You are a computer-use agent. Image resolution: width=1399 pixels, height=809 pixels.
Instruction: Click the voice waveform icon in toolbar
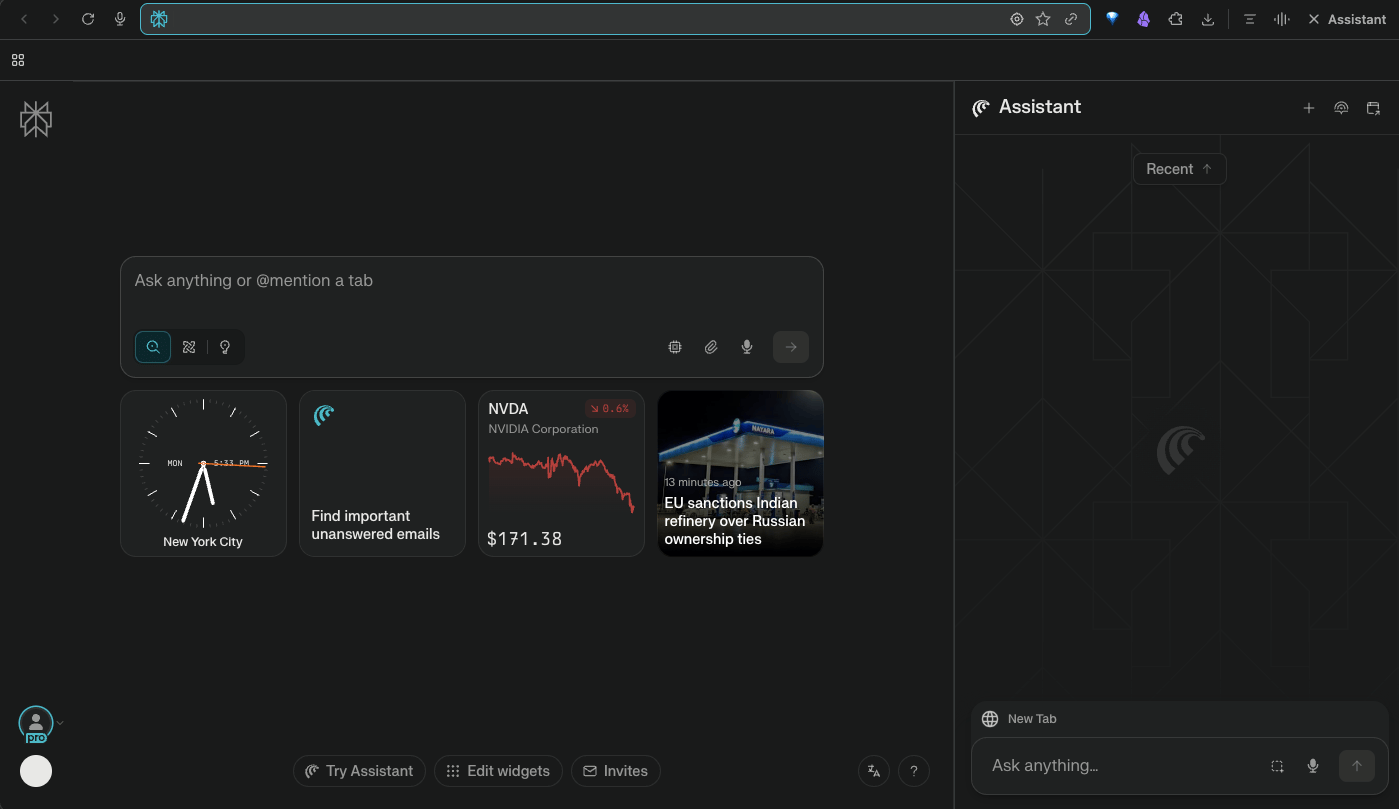[x=1282, y=19]
